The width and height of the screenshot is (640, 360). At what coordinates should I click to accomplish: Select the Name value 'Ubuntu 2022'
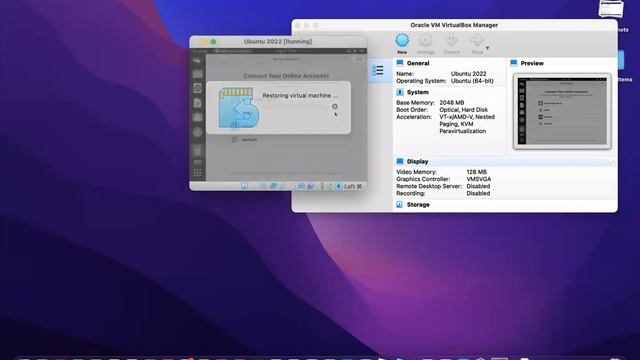(468, 74)
